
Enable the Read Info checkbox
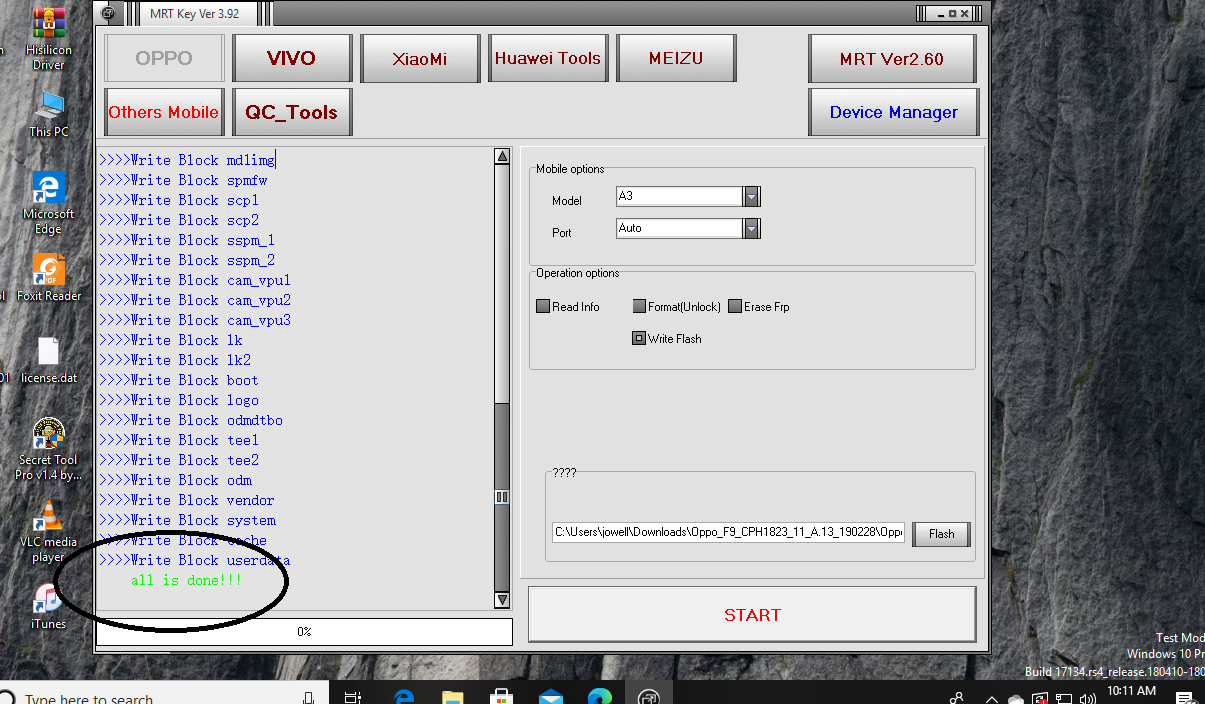click(543, 307)
